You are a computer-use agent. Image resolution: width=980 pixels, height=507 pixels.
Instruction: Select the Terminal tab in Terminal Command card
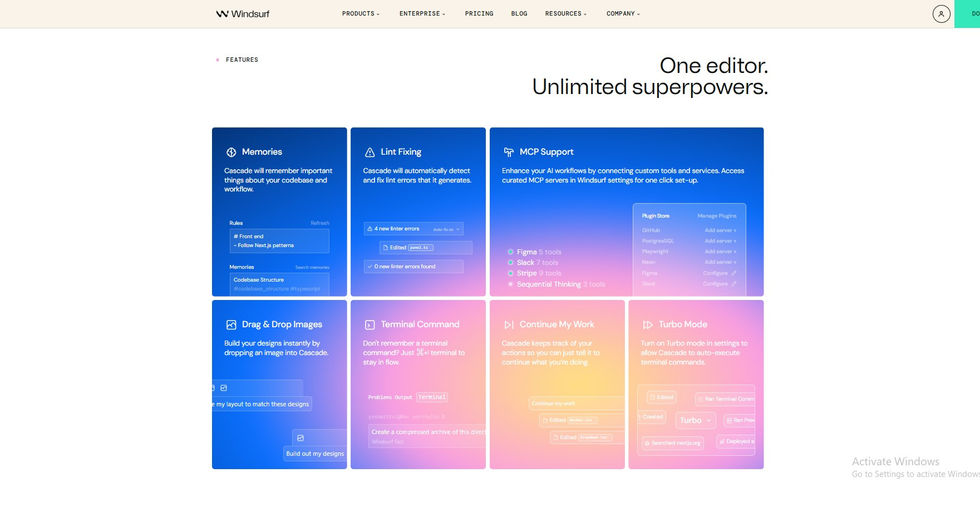pyautogui.click(x=432, y=397)
